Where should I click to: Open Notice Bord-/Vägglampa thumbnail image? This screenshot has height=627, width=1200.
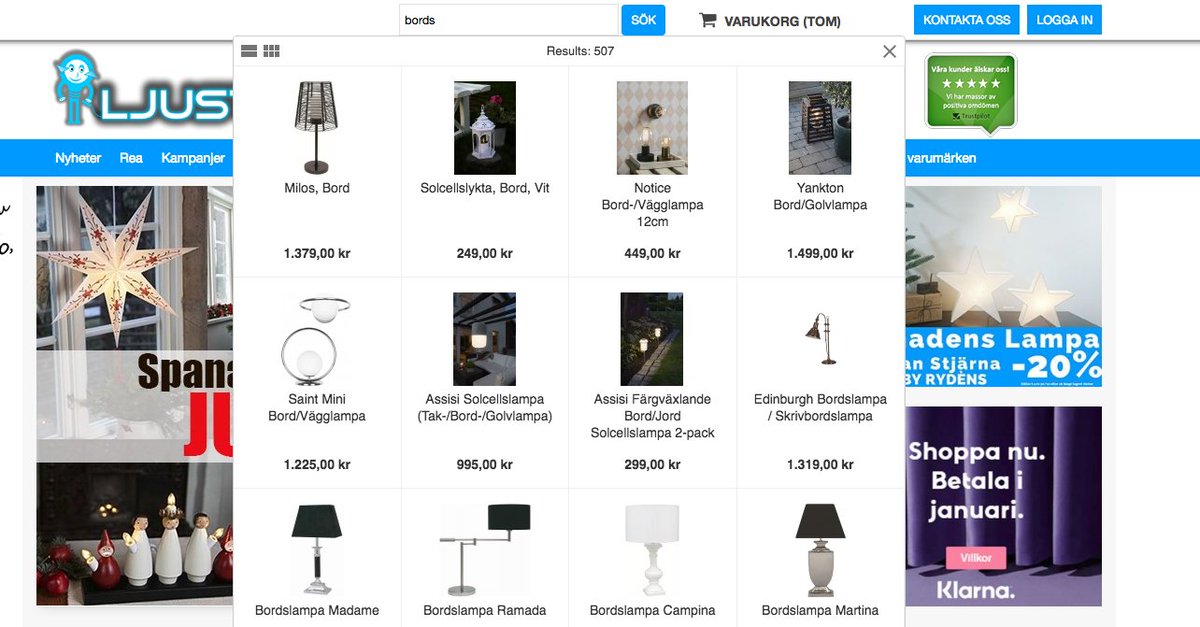tap(652, 128)
